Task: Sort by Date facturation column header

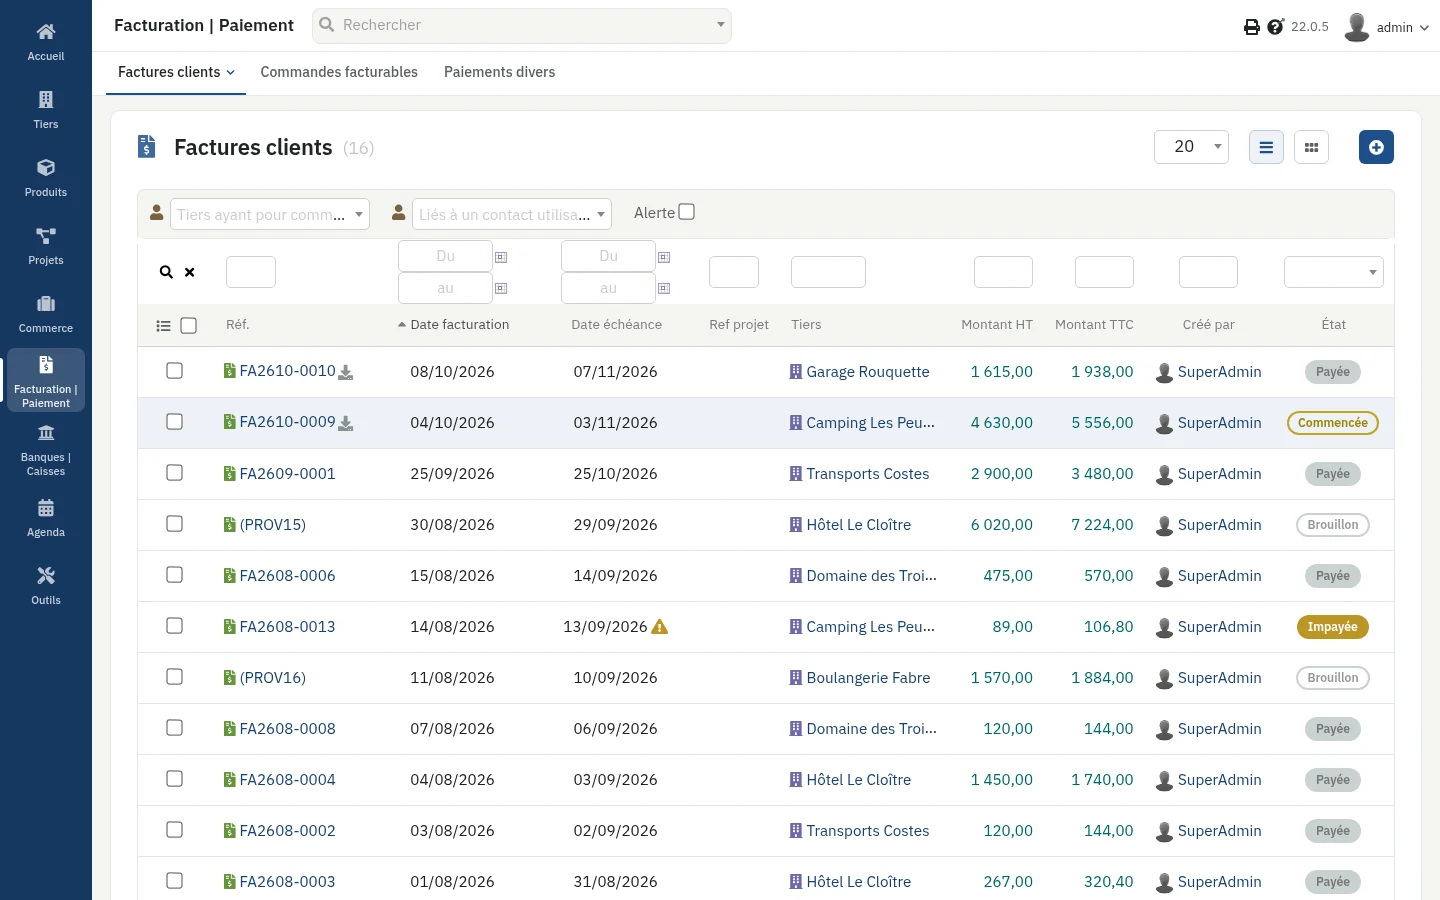Action: pyautogui.click(x=459, y=325)
